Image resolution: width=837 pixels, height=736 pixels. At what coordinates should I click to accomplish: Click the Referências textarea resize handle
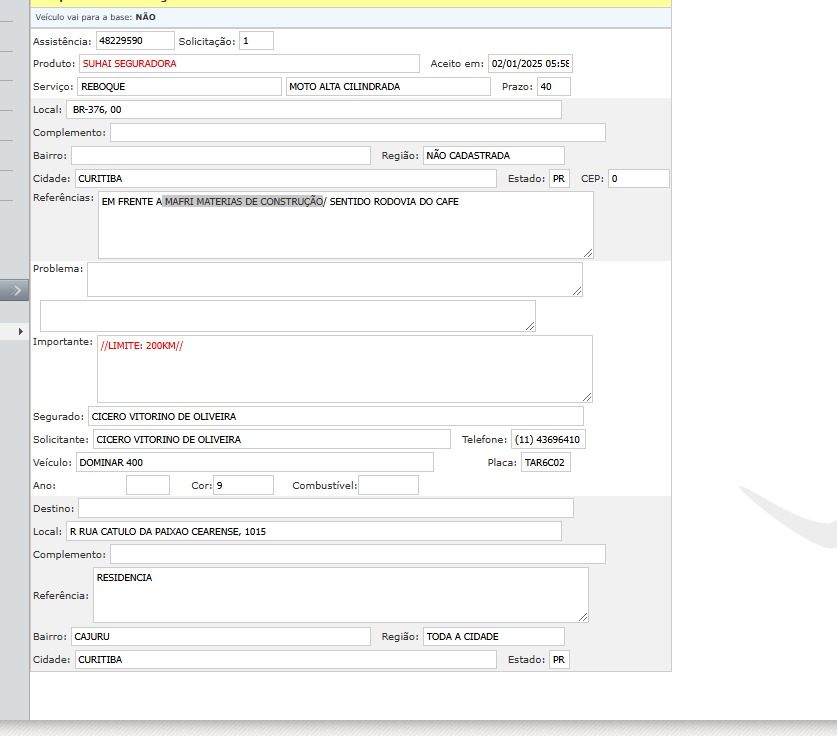(x=587, y=253)
